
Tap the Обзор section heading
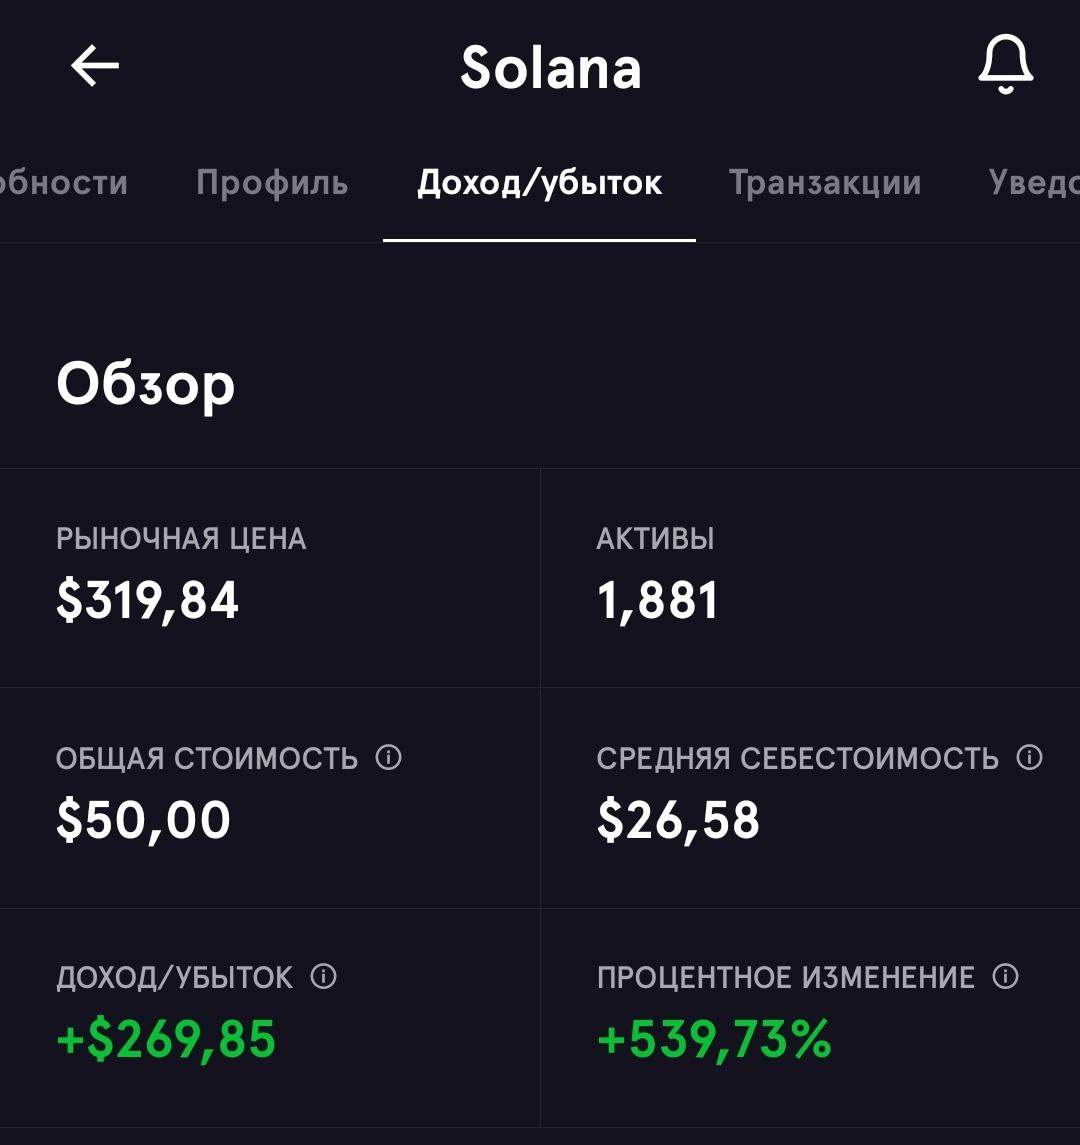(x=145, y=385)
